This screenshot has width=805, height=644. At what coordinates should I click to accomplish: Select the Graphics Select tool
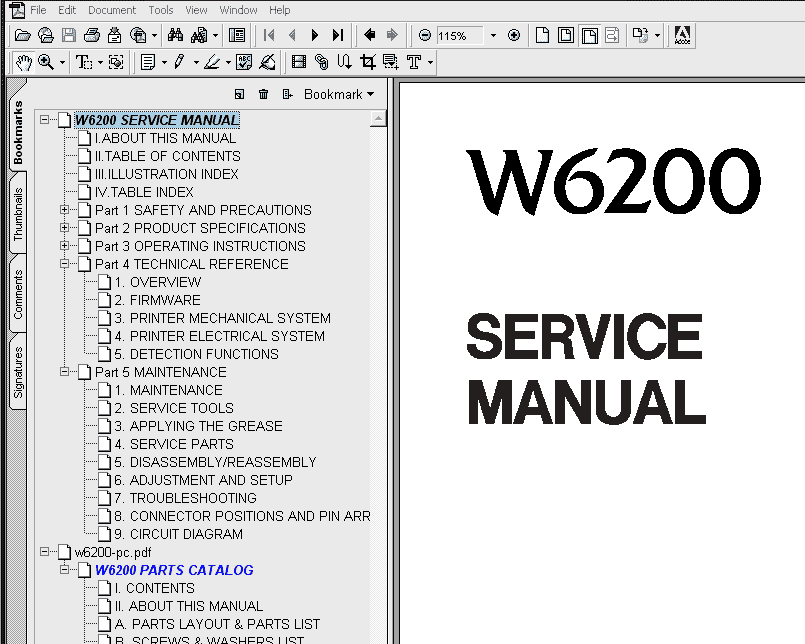[117, 63]
